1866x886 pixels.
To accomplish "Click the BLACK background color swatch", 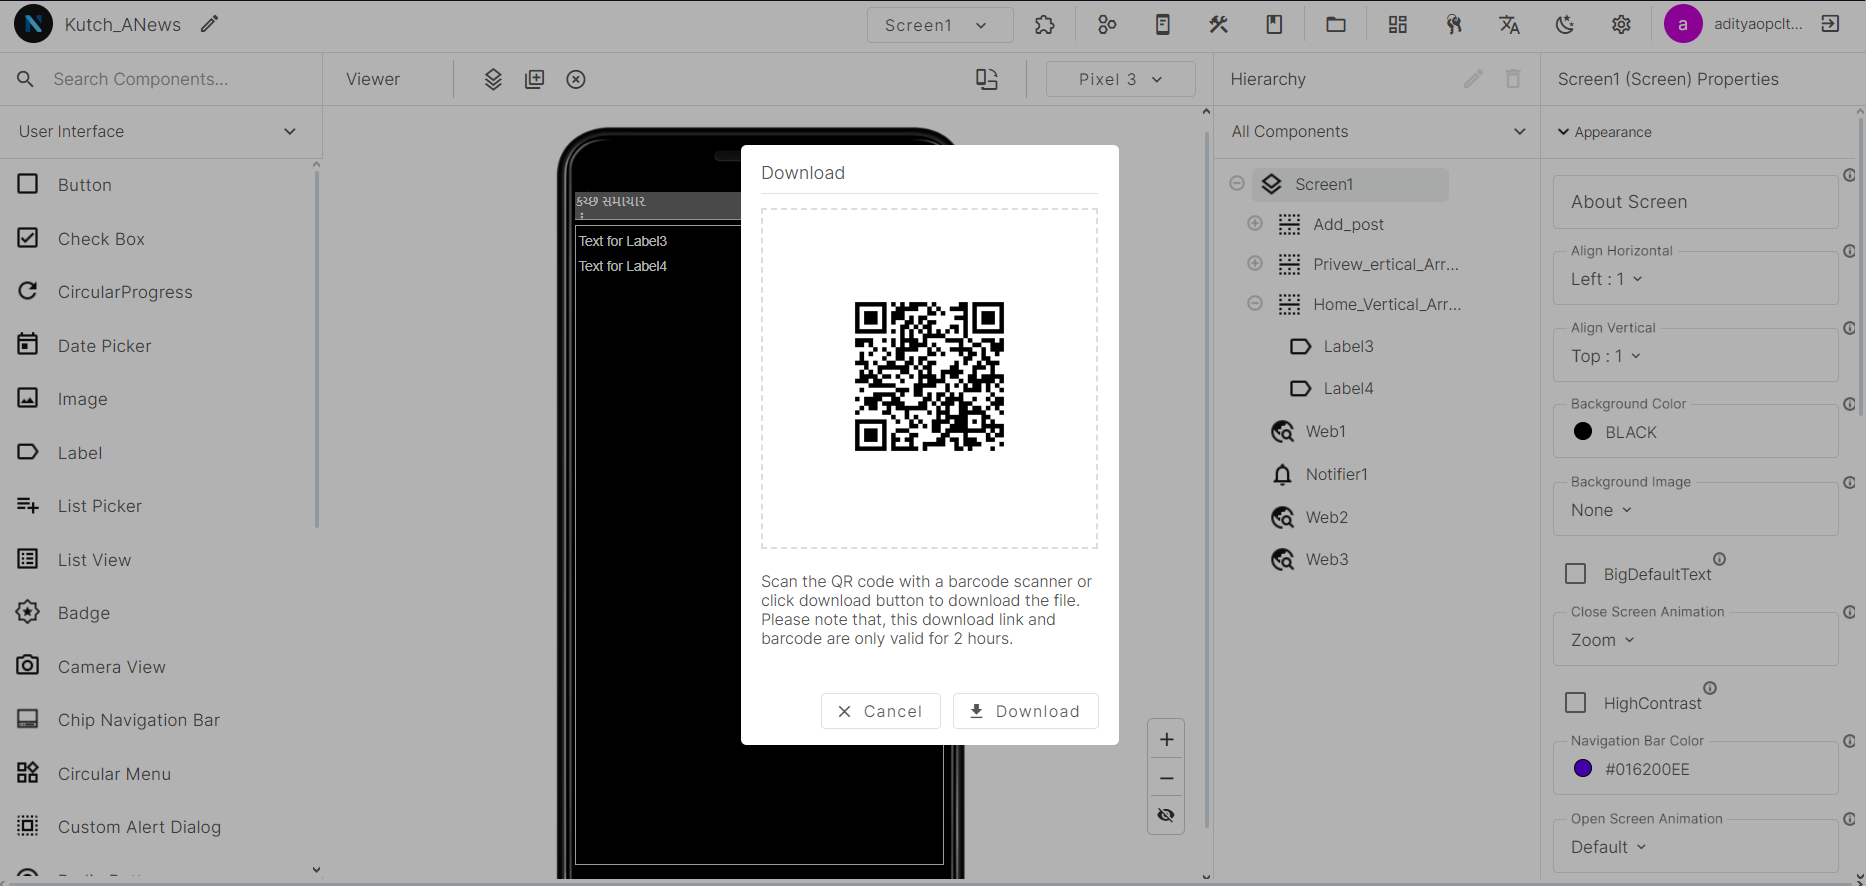I will (x=1583, y=431).
